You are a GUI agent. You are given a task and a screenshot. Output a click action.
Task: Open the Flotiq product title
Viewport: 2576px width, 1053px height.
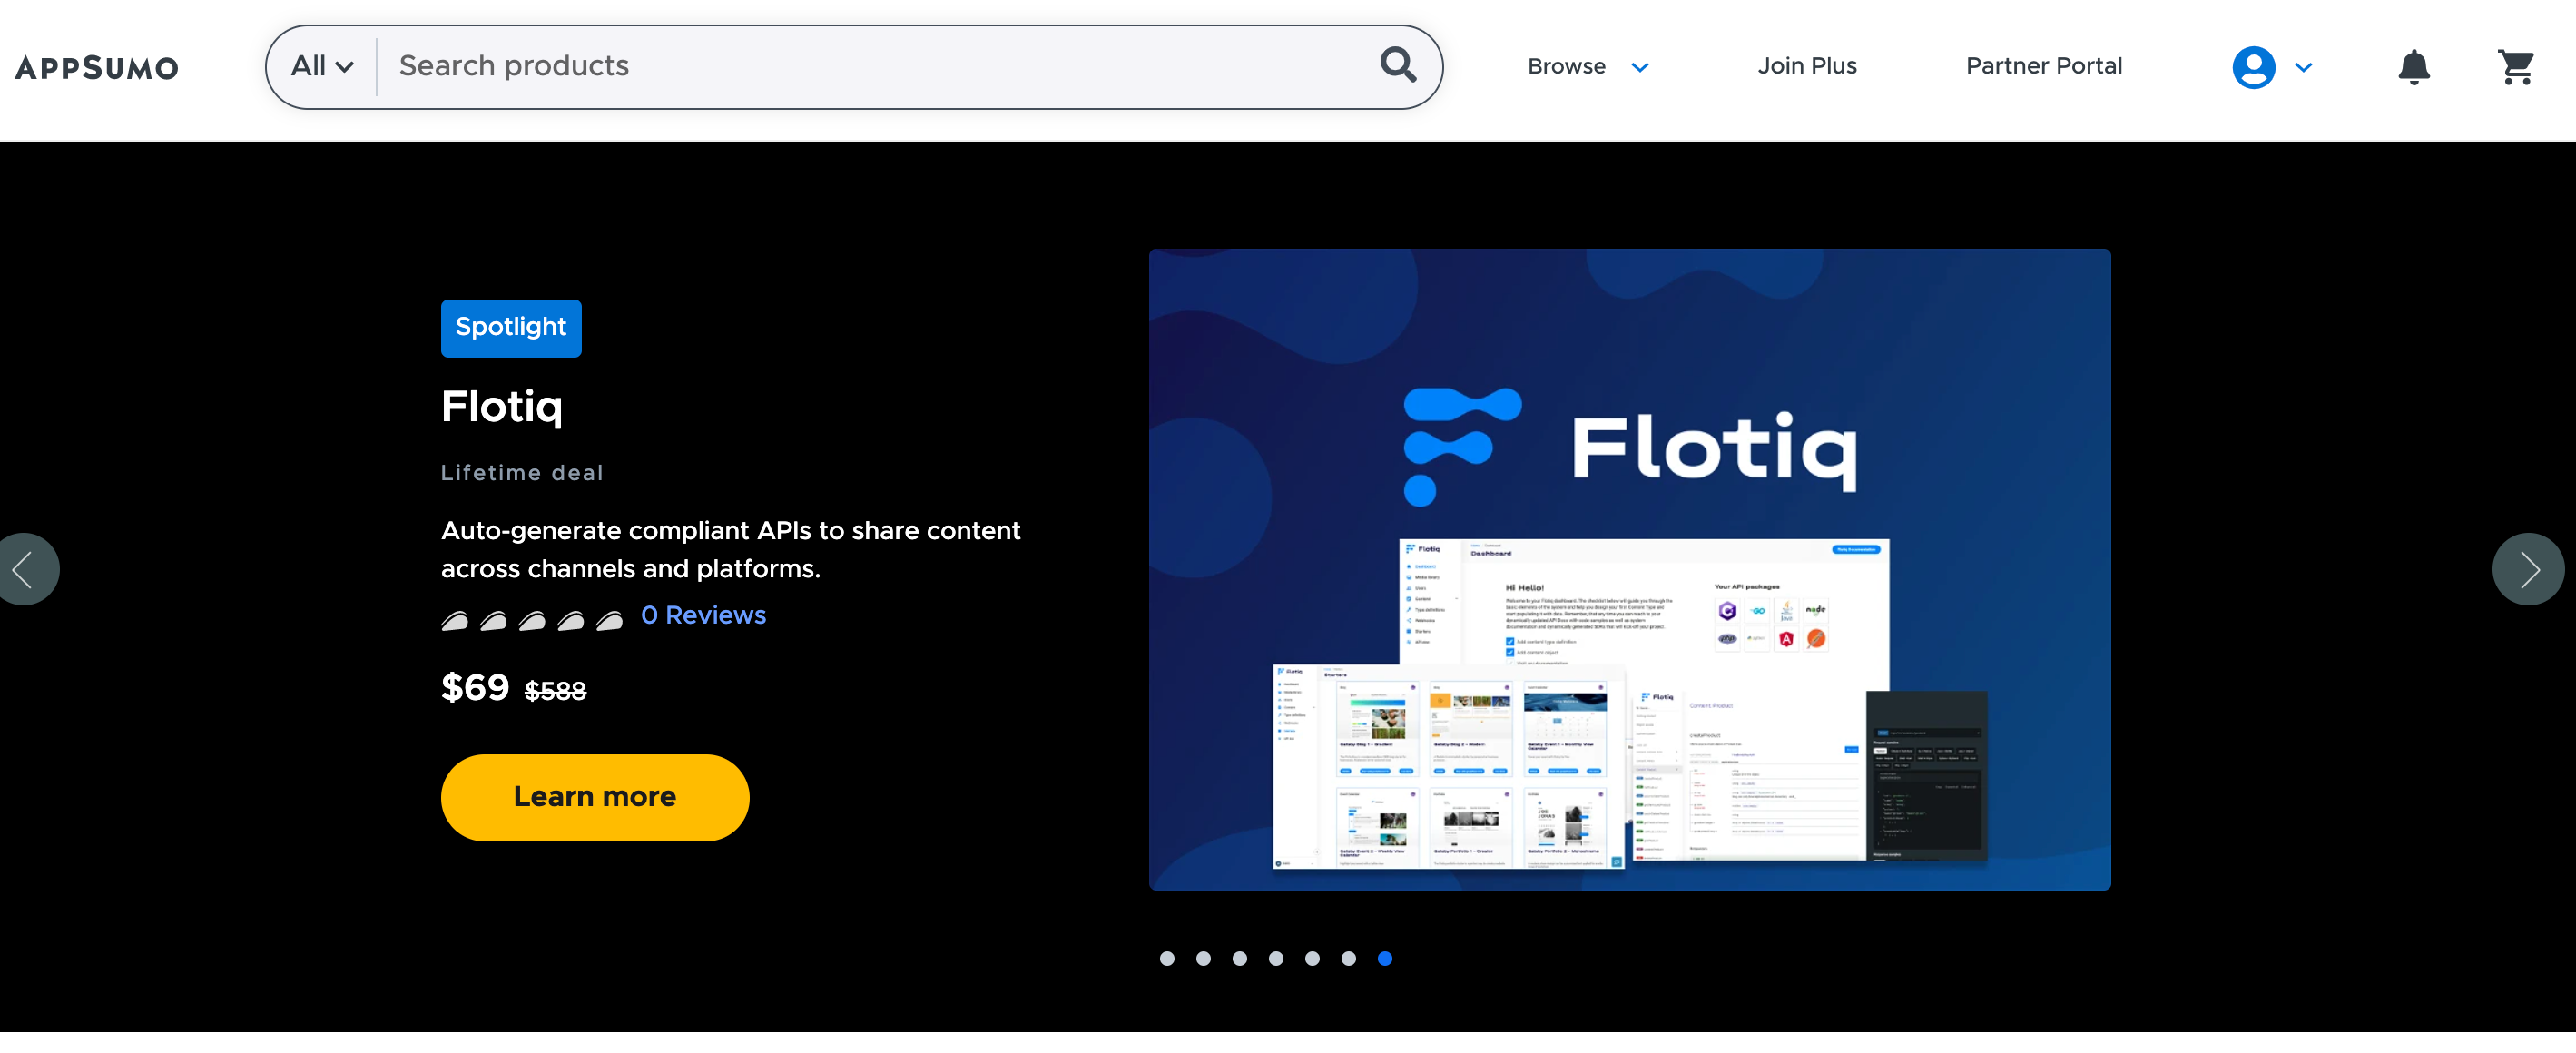(502, 407)
